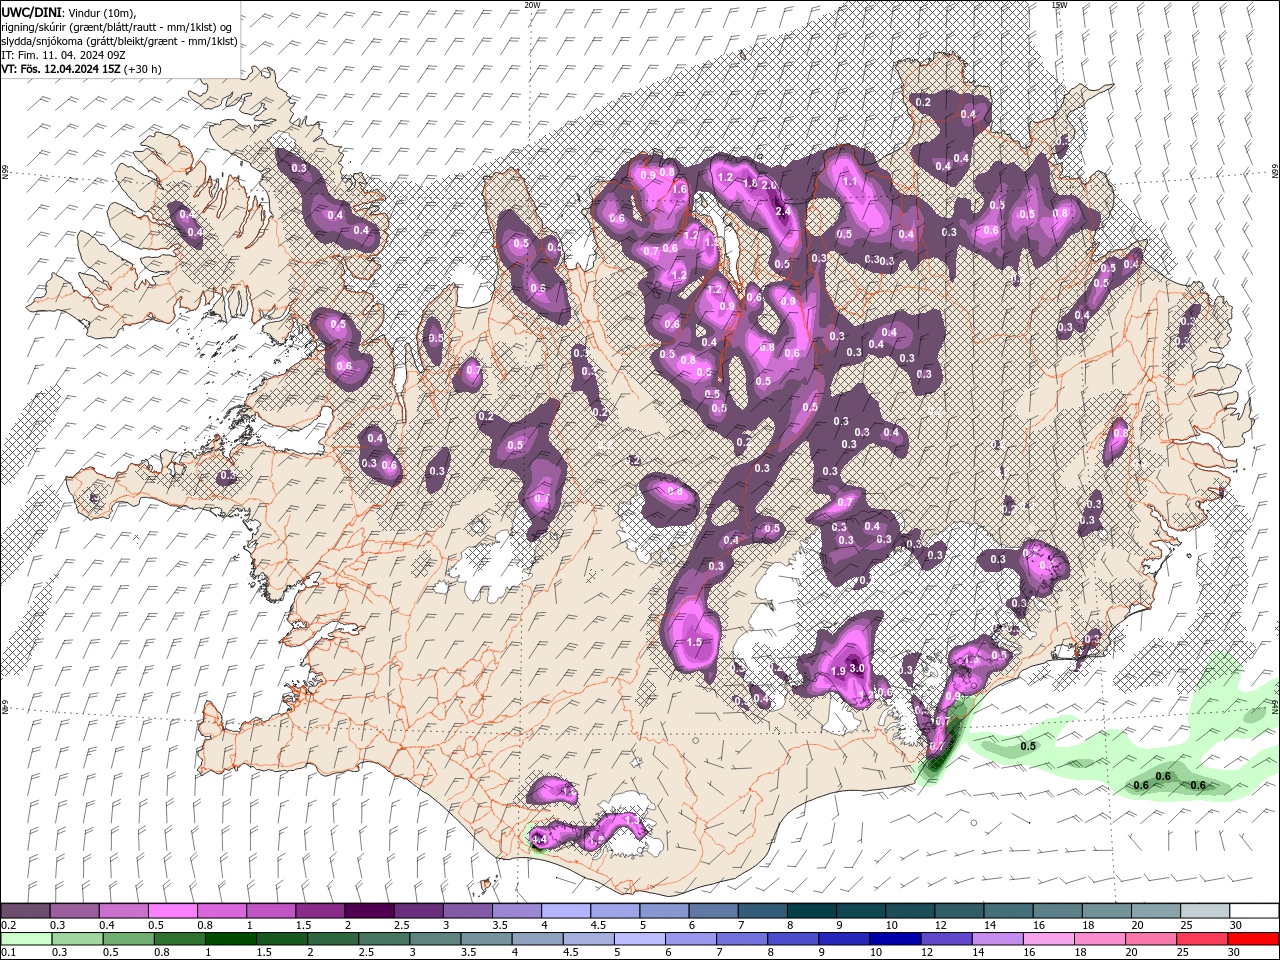The width and height of the screenshot is (1280, 960).
Task: Select the light pink swatch labeled 16 in bottom legend row
Action: pos(1048,938)
